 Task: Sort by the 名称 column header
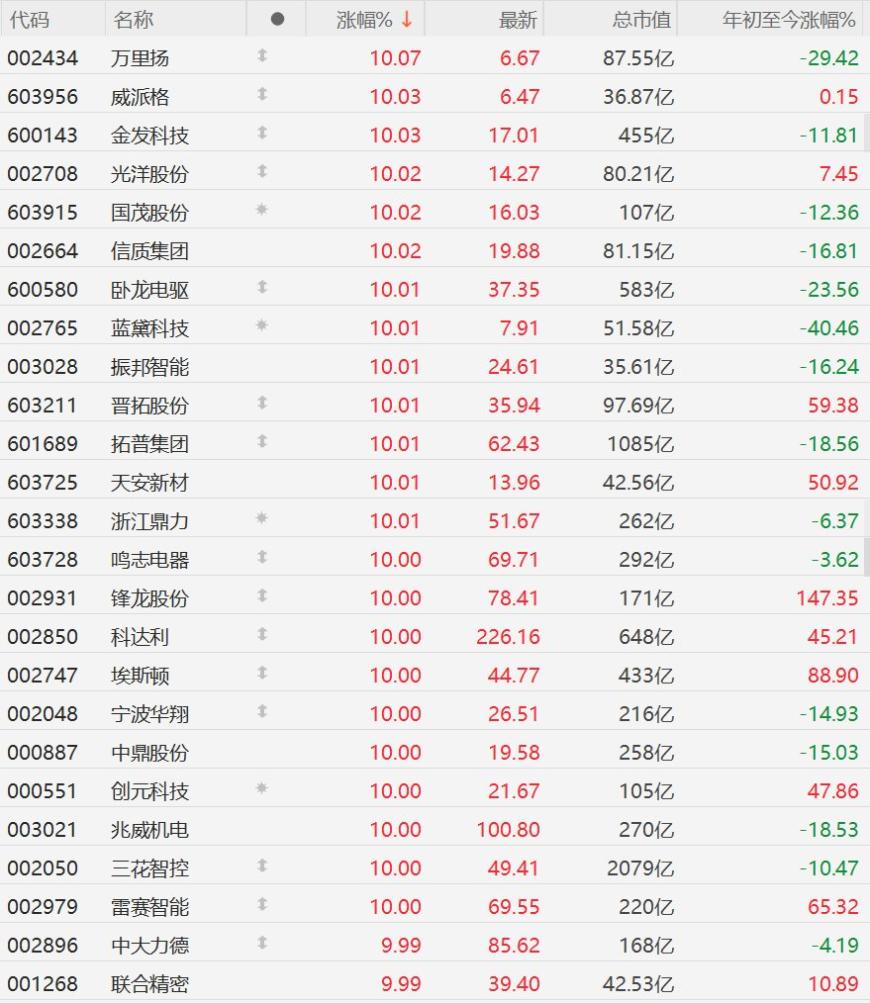coord(133,20)
